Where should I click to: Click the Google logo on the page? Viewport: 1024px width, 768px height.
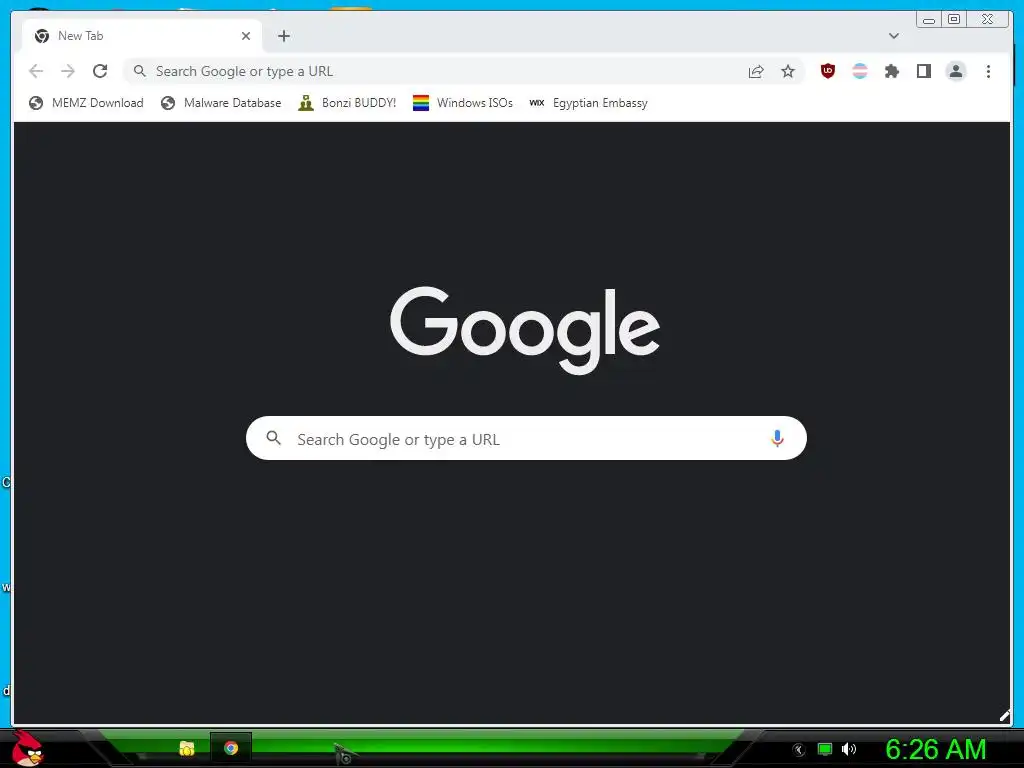coord(525,329)
